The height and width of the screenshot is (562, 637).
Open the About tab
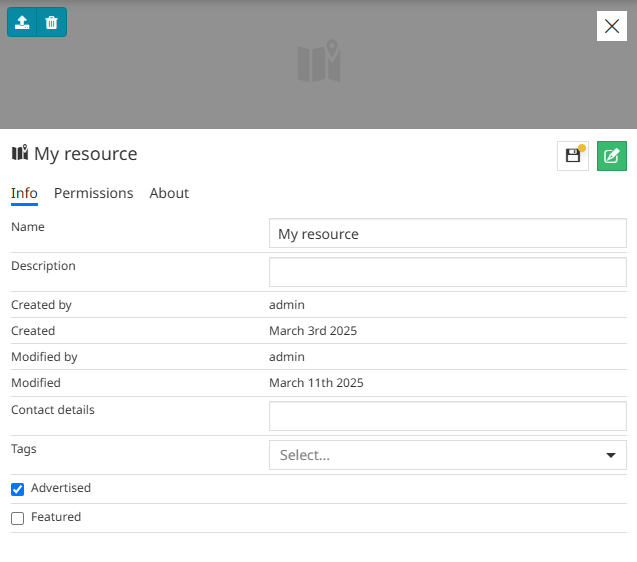pos(169,193)
